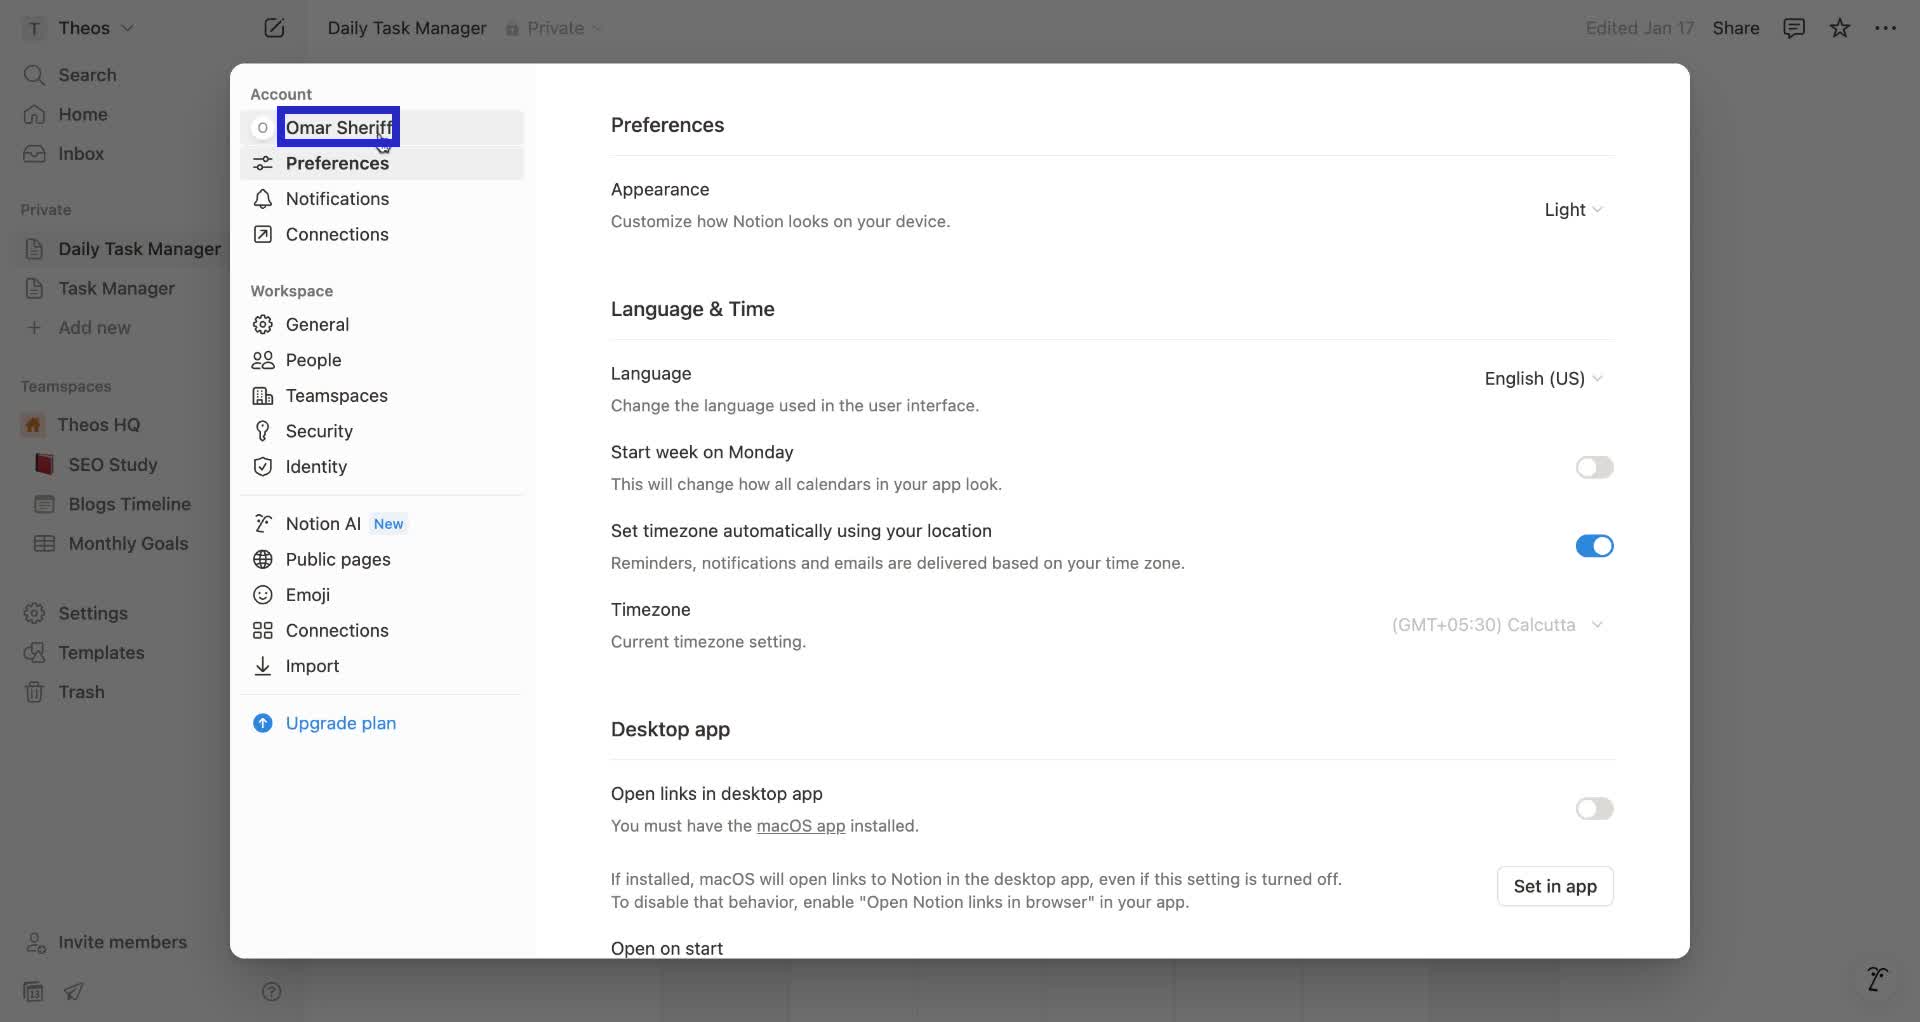Select the Emoji settings icon
The height and width of the screenshot is (1022, 1920).
click(262, 594)
